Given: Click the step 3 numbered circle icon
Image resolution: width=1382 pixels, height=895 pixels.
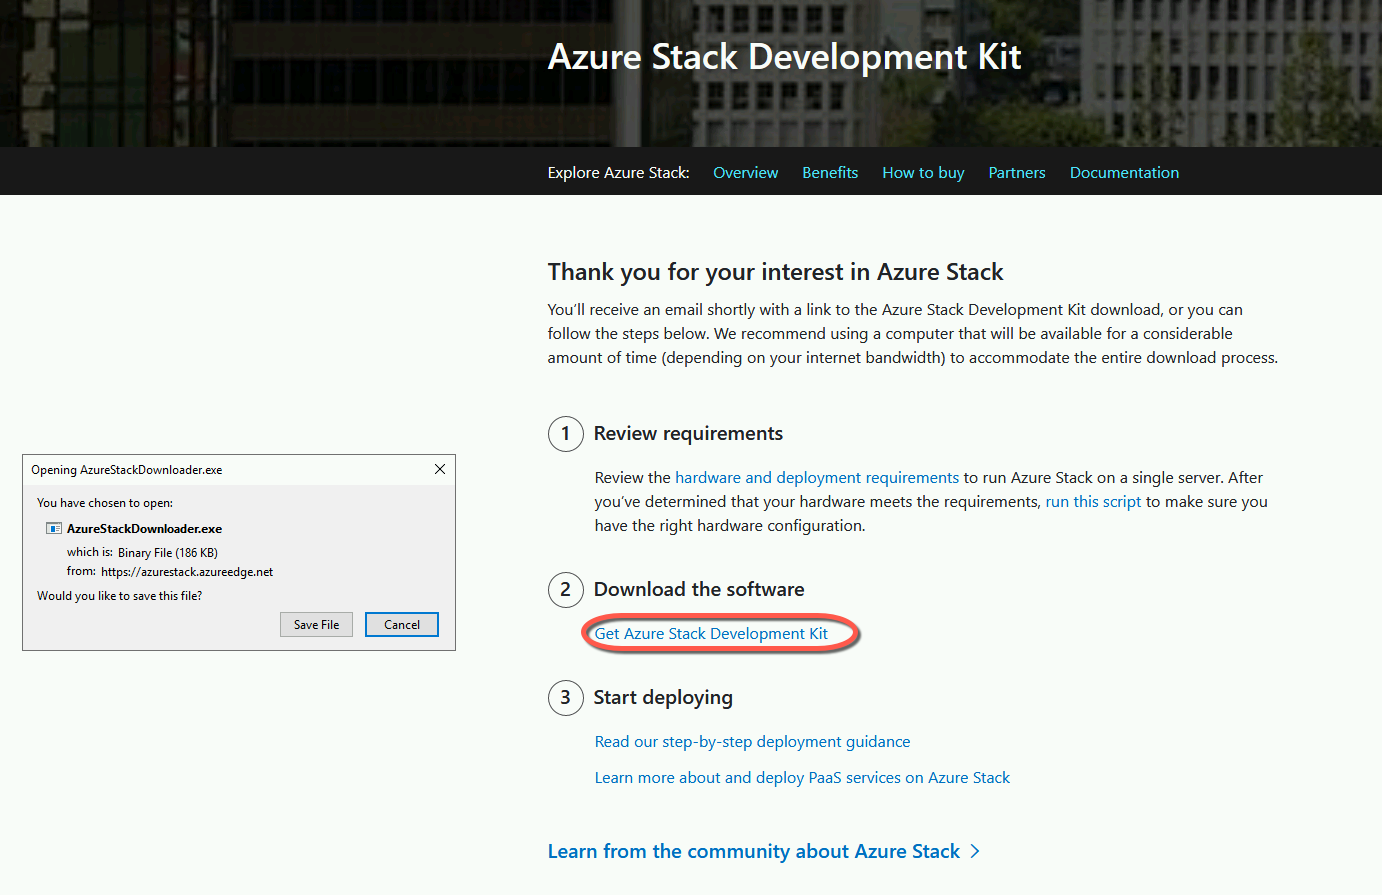Looking at the screenshot, I should coord(566,698).
